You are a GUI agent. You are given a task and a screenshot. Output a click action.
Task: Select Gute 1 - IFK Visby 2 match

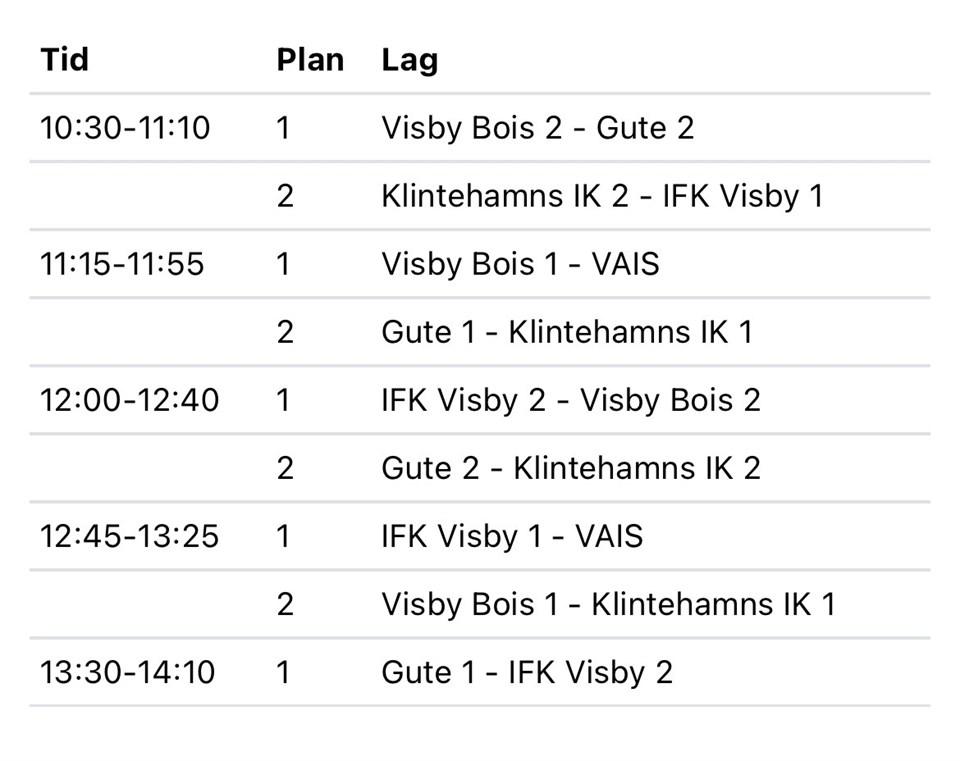(527, 673)
